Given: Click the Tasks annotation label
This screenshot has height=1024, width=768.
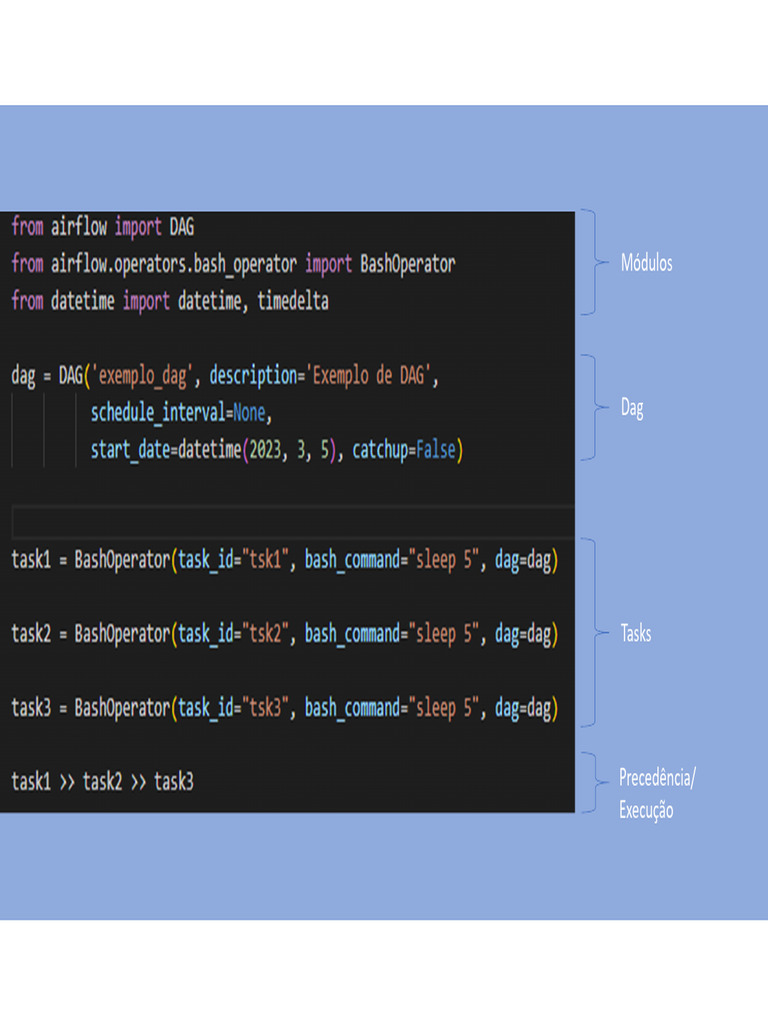Looking at the screenshot, I should [635, 633].
